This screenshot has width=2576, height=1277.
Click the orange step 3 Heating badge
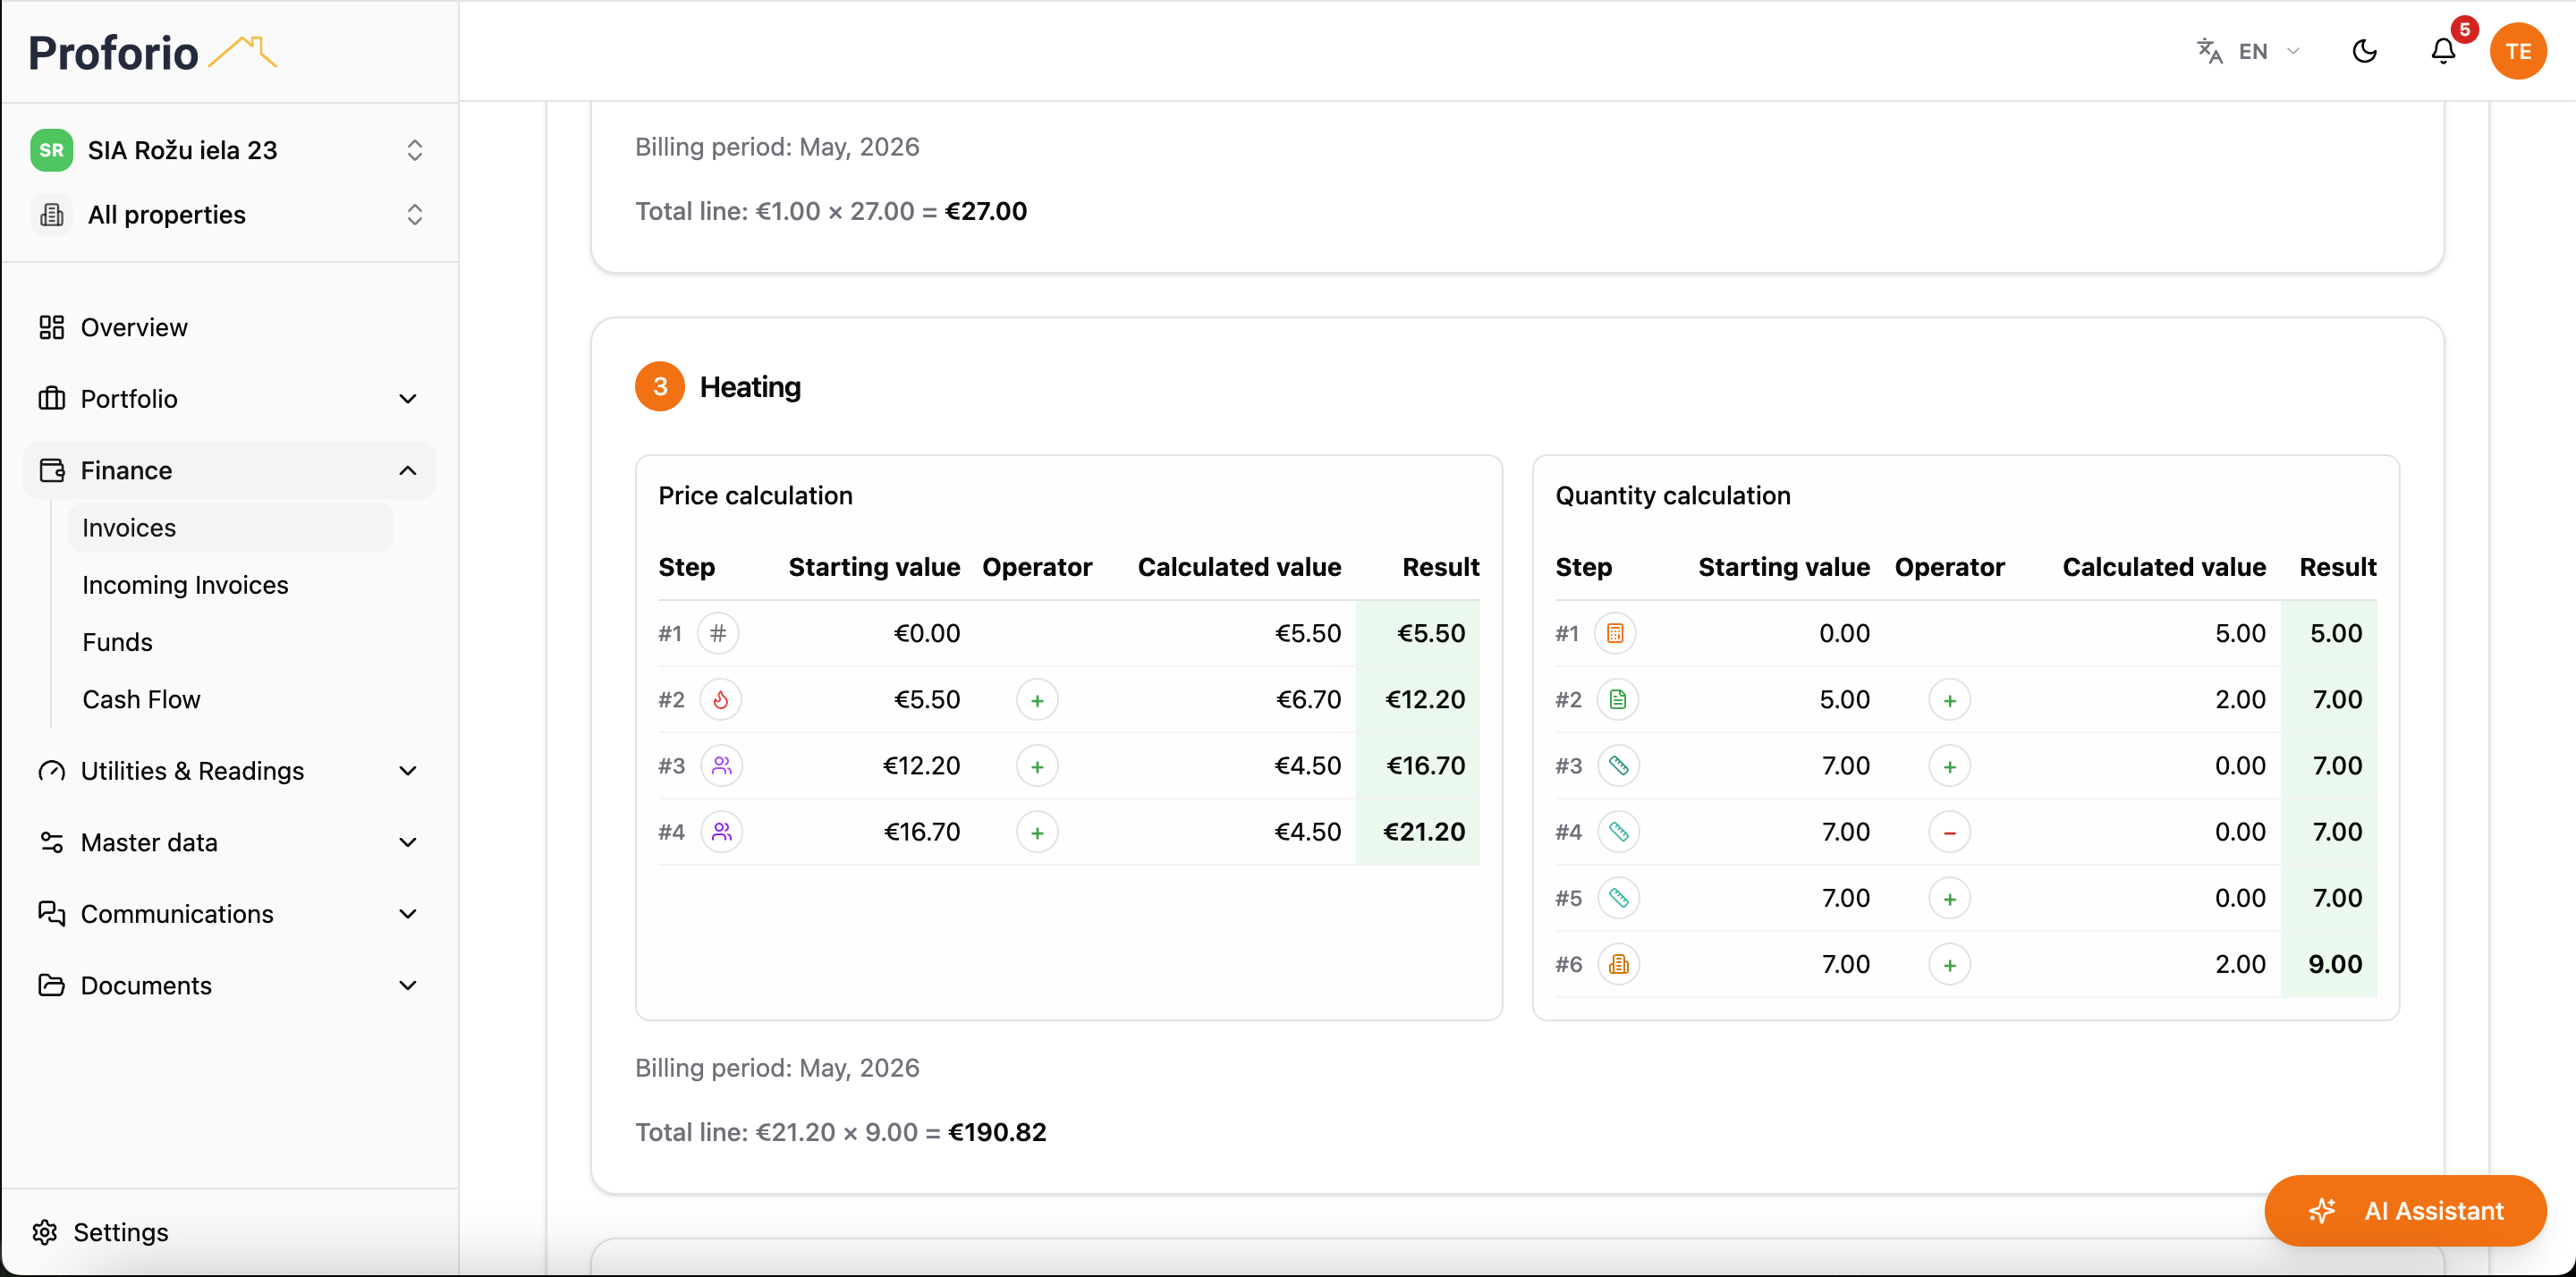point(660,386)
